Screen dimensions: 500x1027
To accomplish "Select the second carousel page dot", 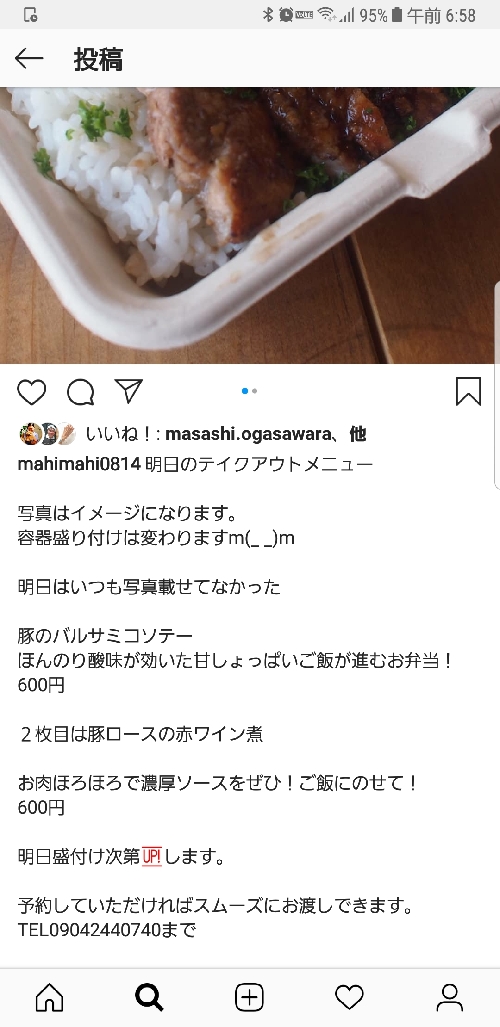I will [x=254, y=391].
